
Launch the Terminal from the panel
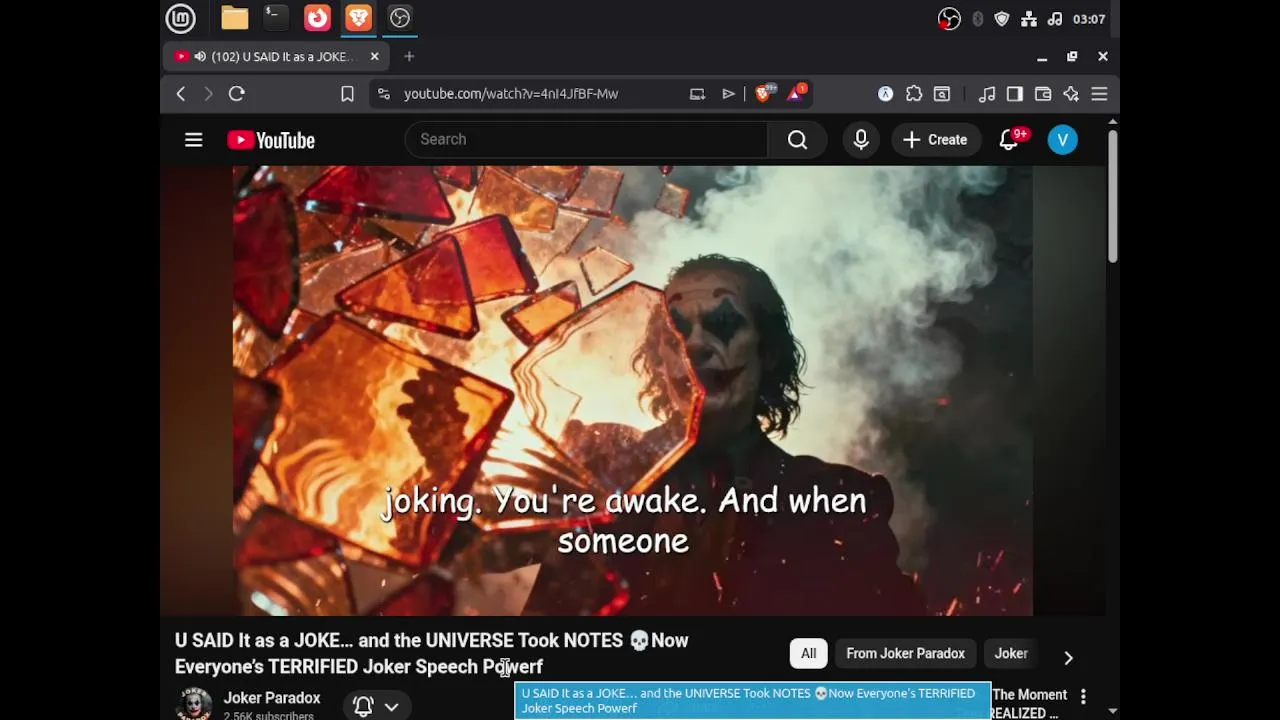(x=276, y=18)
